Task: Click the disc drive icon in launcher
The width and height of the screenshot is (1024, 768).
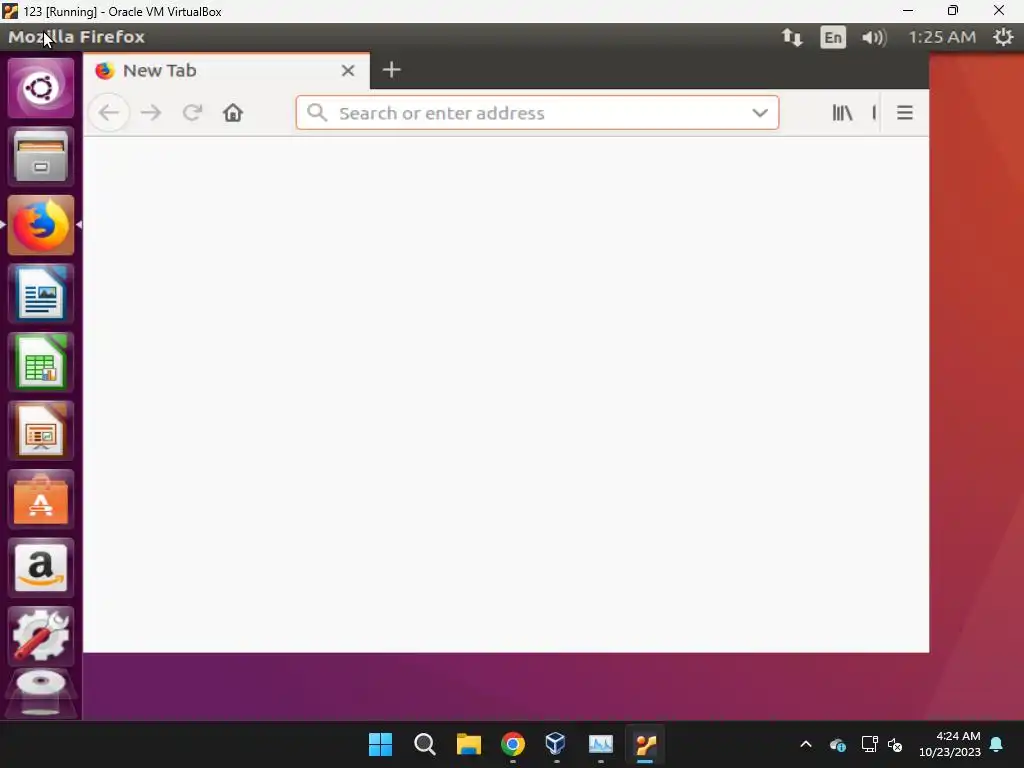Action: coord(40,694)
